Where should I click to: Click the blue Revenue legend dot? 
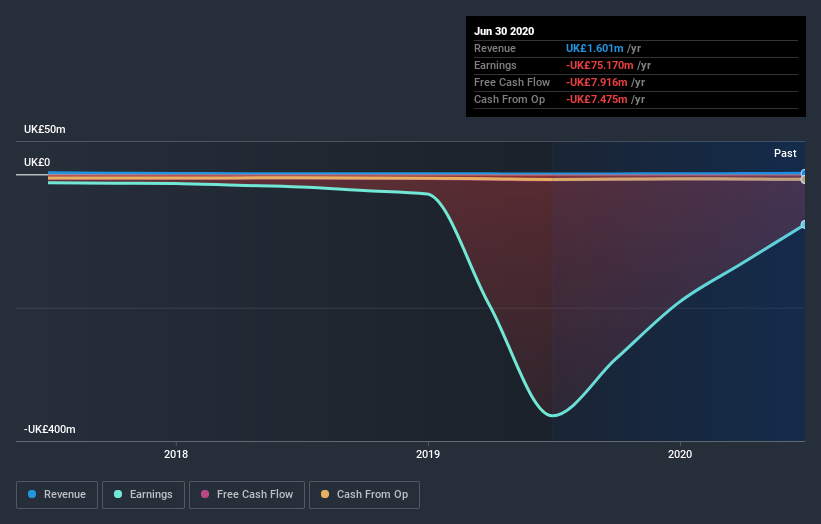coord(32,494)
